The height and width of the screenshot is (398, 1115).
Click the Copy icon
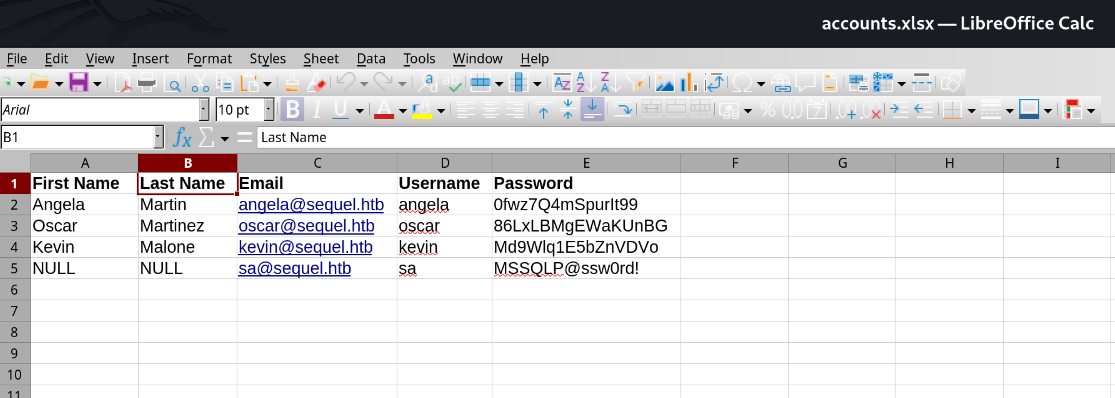pyautogui.click(x=225, y=83)
